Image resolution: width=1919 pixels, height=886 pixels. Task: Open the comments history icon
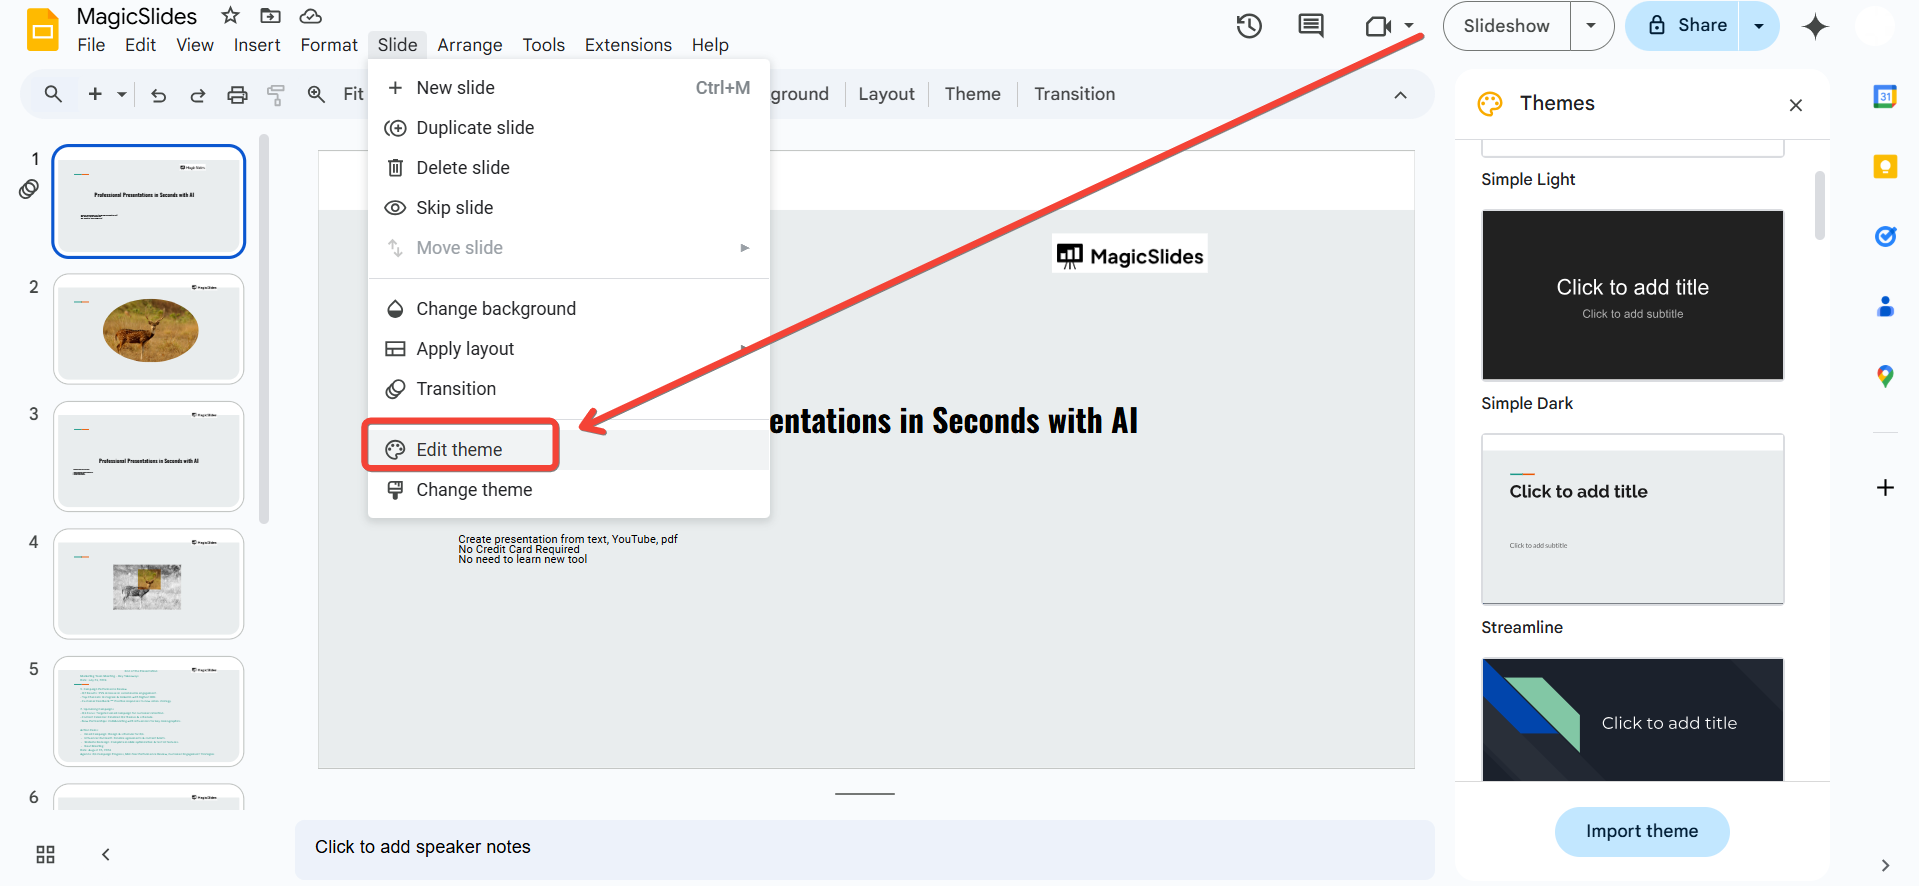(x=1310, y=26)
